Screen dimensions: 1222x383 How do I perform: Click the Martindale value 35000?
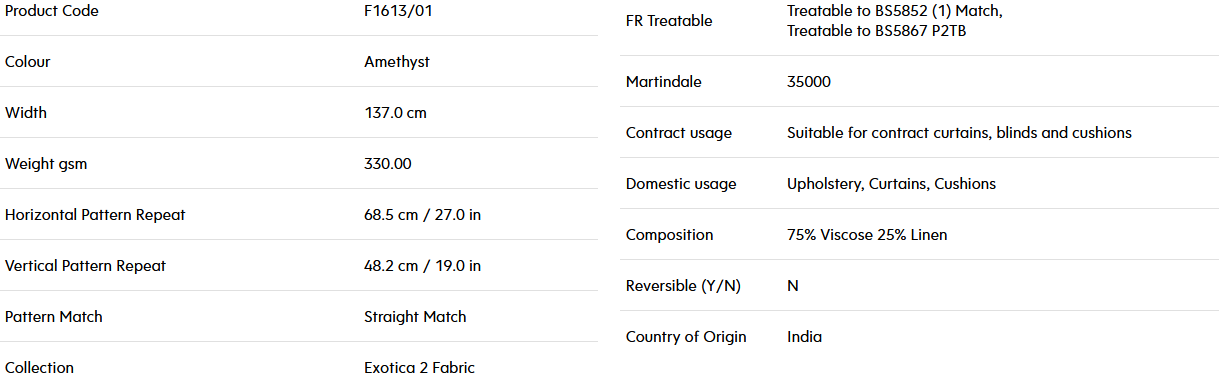(809, 82)
